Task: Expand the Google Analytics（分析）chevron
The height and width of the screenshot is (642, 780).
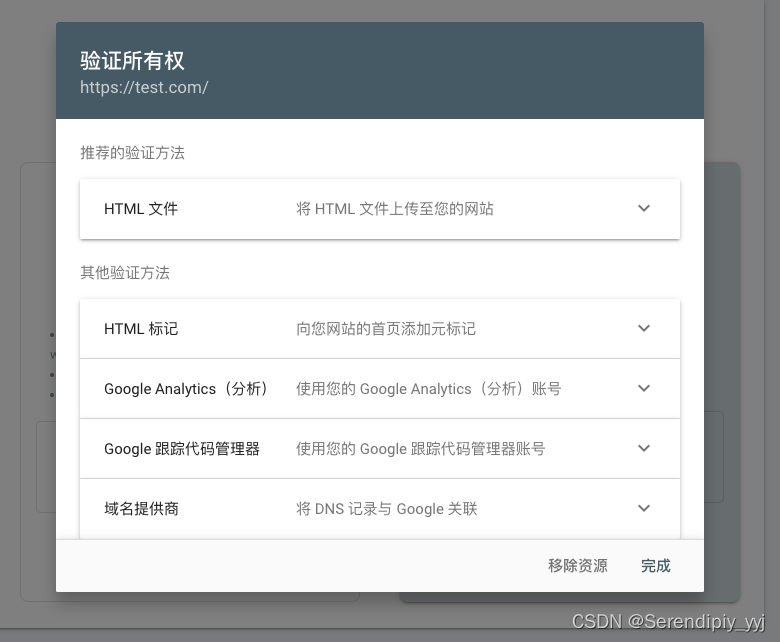Action: pos(644,388)
